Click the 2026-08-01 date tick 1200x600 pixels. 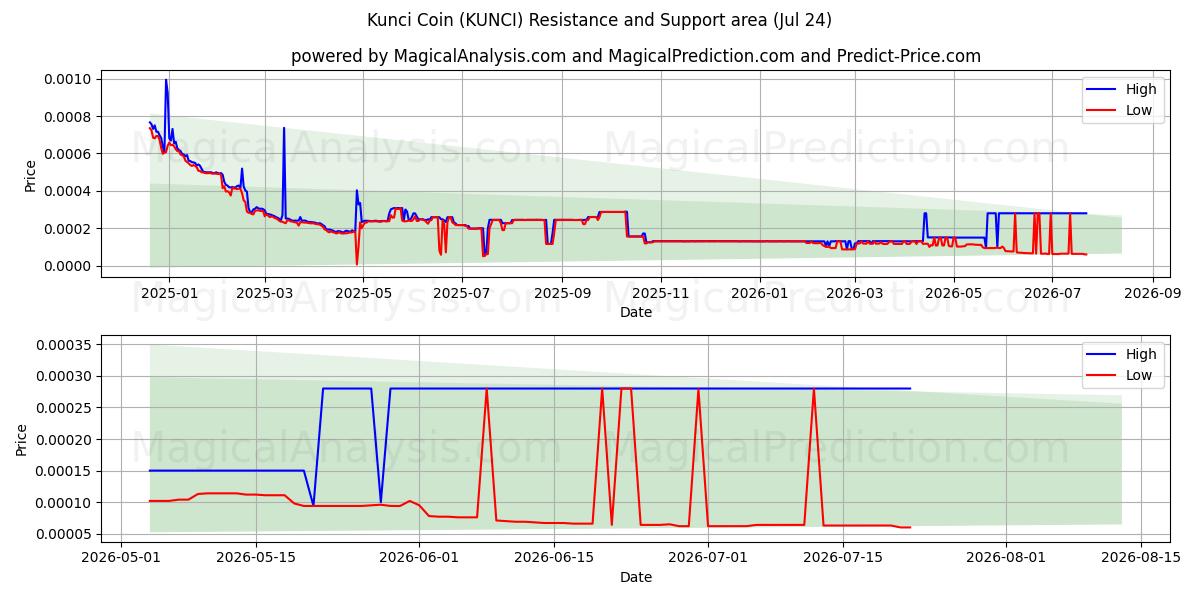pos(1007,557)
